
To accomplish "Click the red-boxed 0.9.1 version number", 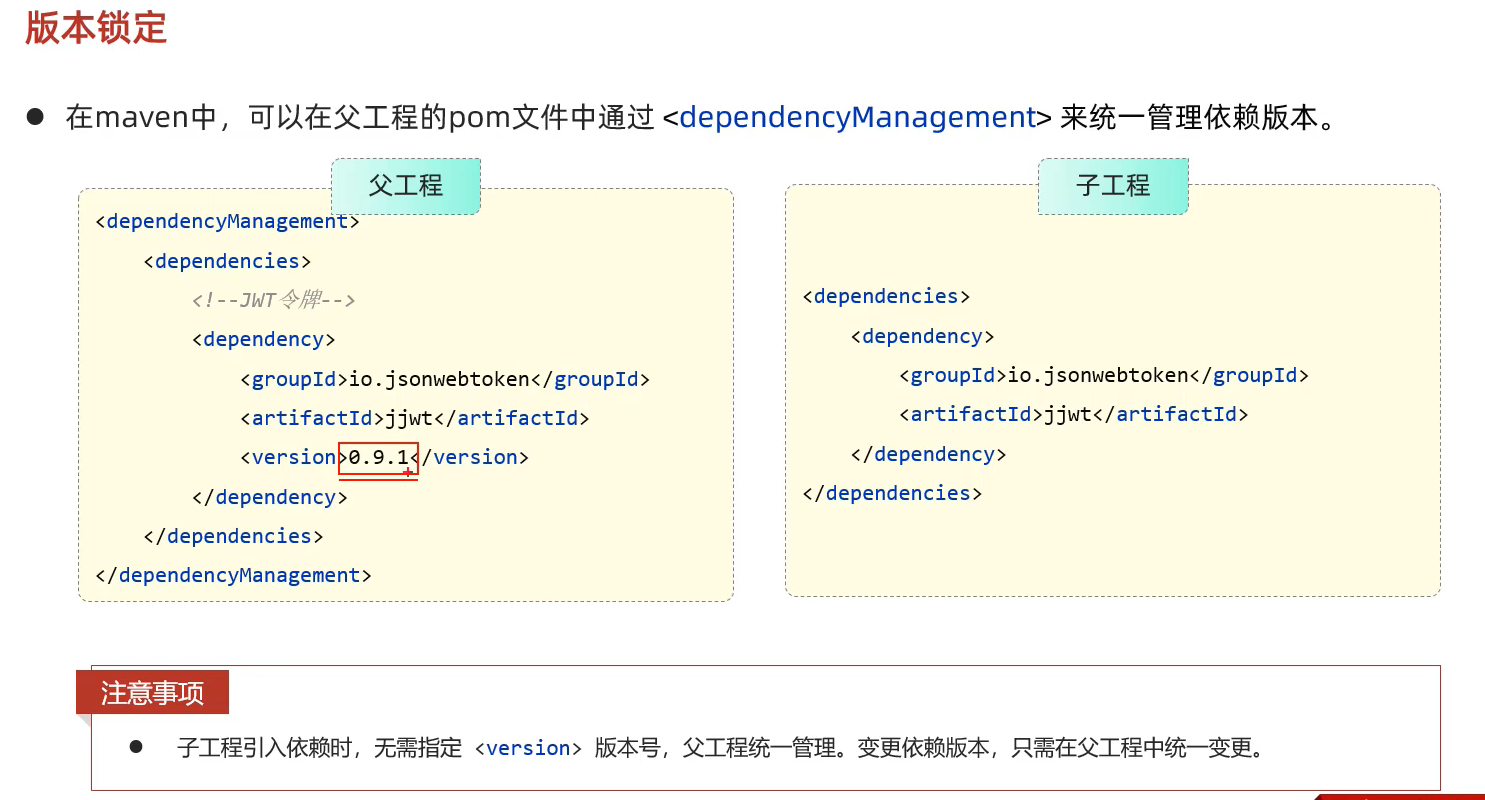I will tap(378, 458).
